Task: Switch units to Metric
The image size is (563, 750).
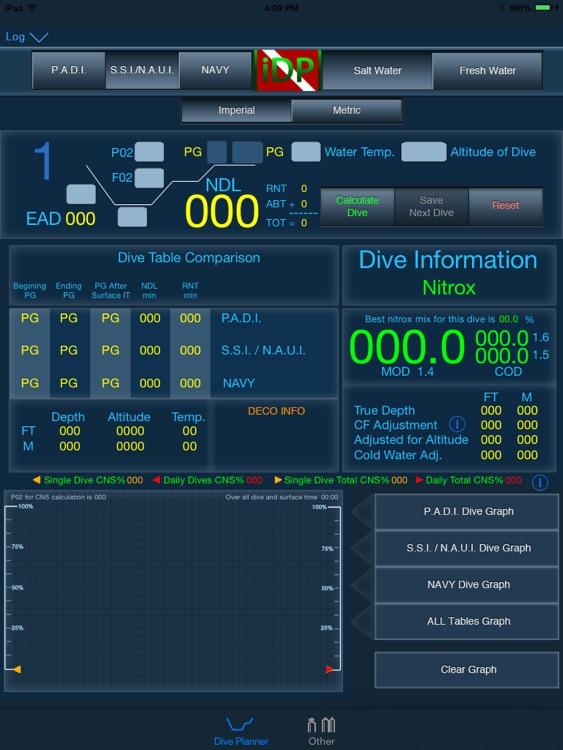Action: pos(346,110)
